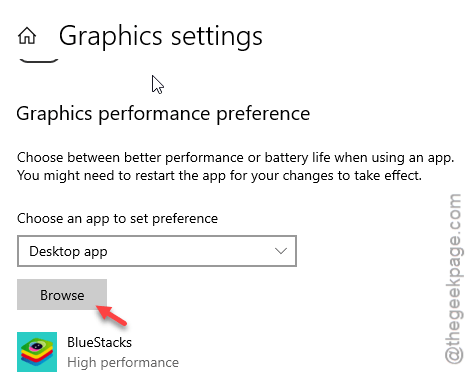Click the Graphics settings page title
Viewport: 473px width, 389px height.
(161, 37)
